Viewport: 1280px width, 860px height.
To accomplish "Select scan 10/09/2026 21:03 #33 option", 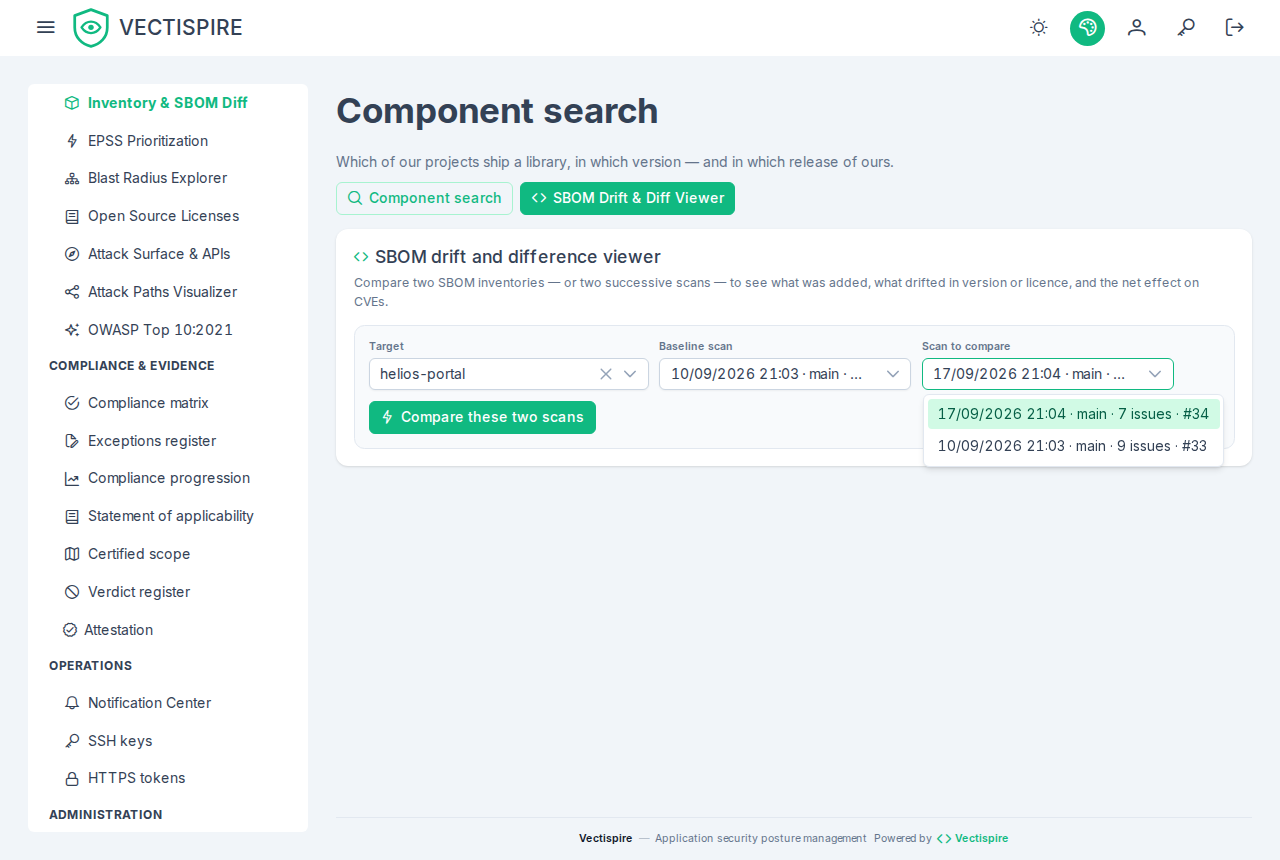I will click(x=1073, y=446).
